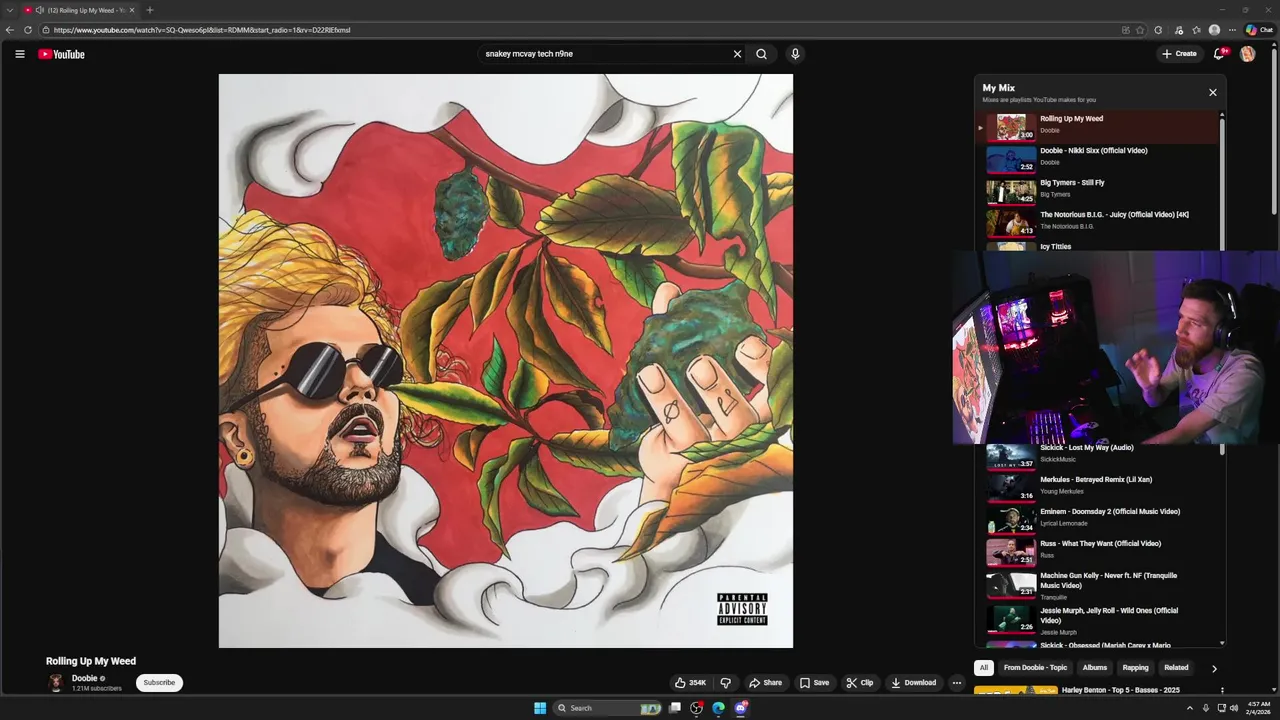
Task: Expand the tab search dropdown arrow
Action: [x=10, y=10]
